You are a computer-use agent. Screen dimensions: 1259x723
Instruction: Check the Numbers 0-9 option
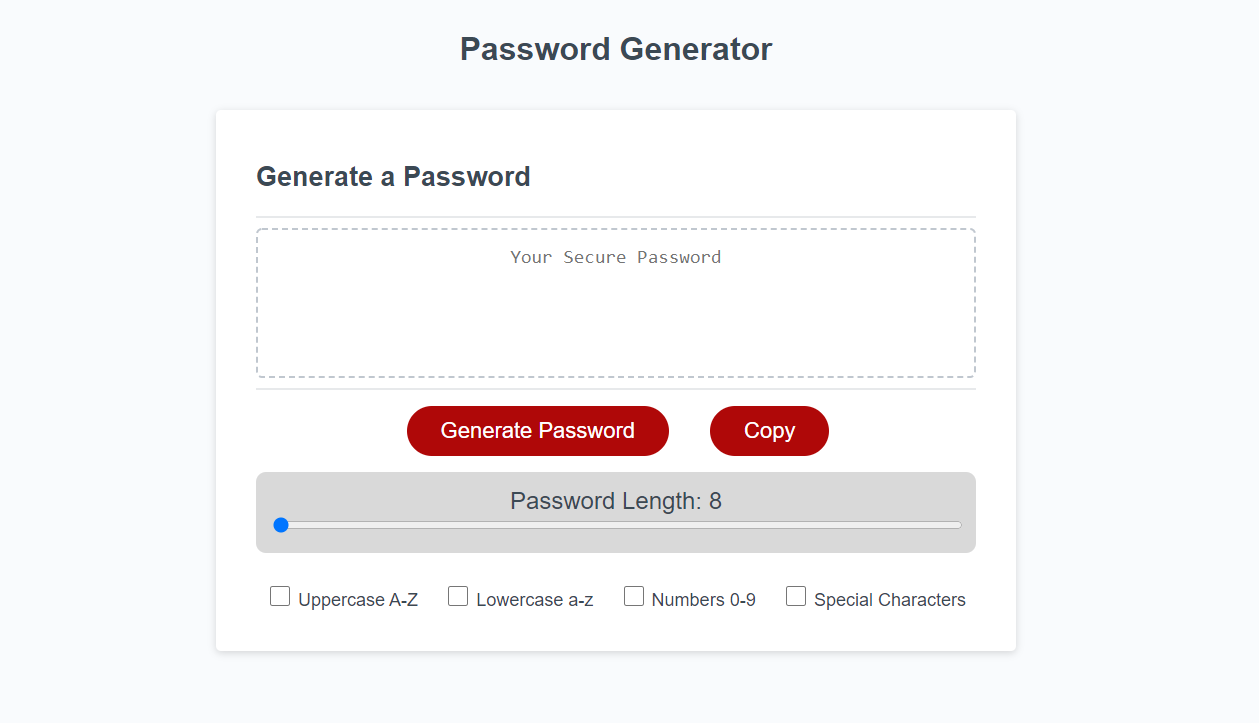click(634, 595)
